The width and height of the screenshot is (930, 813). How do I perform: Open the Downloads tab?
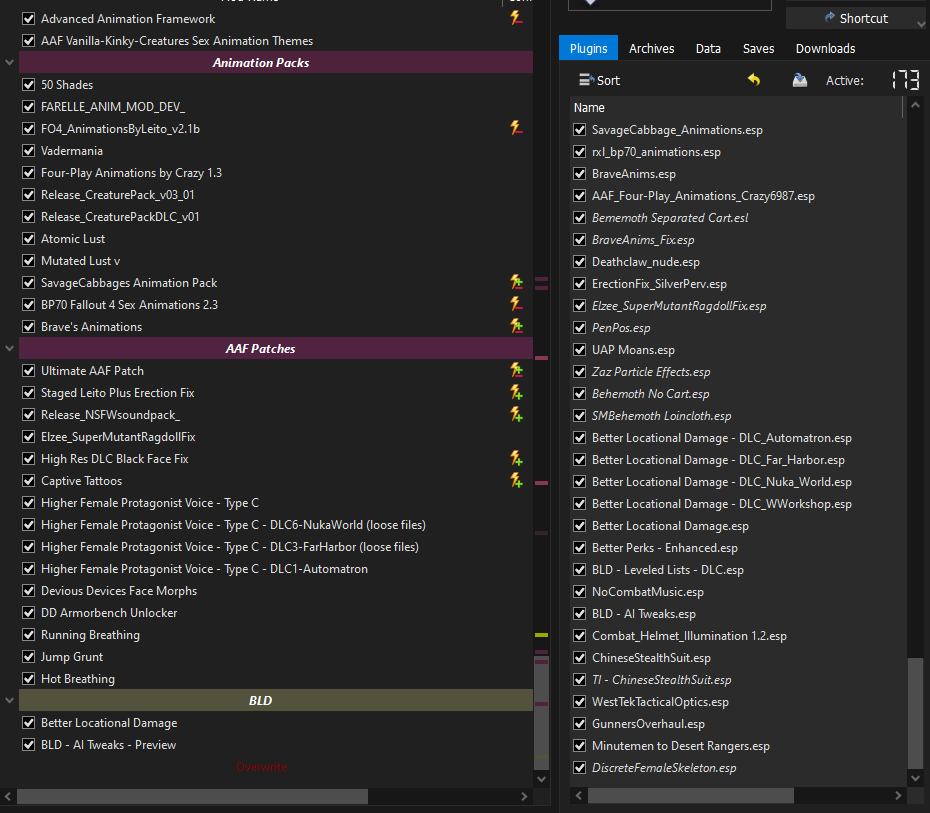click(x=825, y=48)
